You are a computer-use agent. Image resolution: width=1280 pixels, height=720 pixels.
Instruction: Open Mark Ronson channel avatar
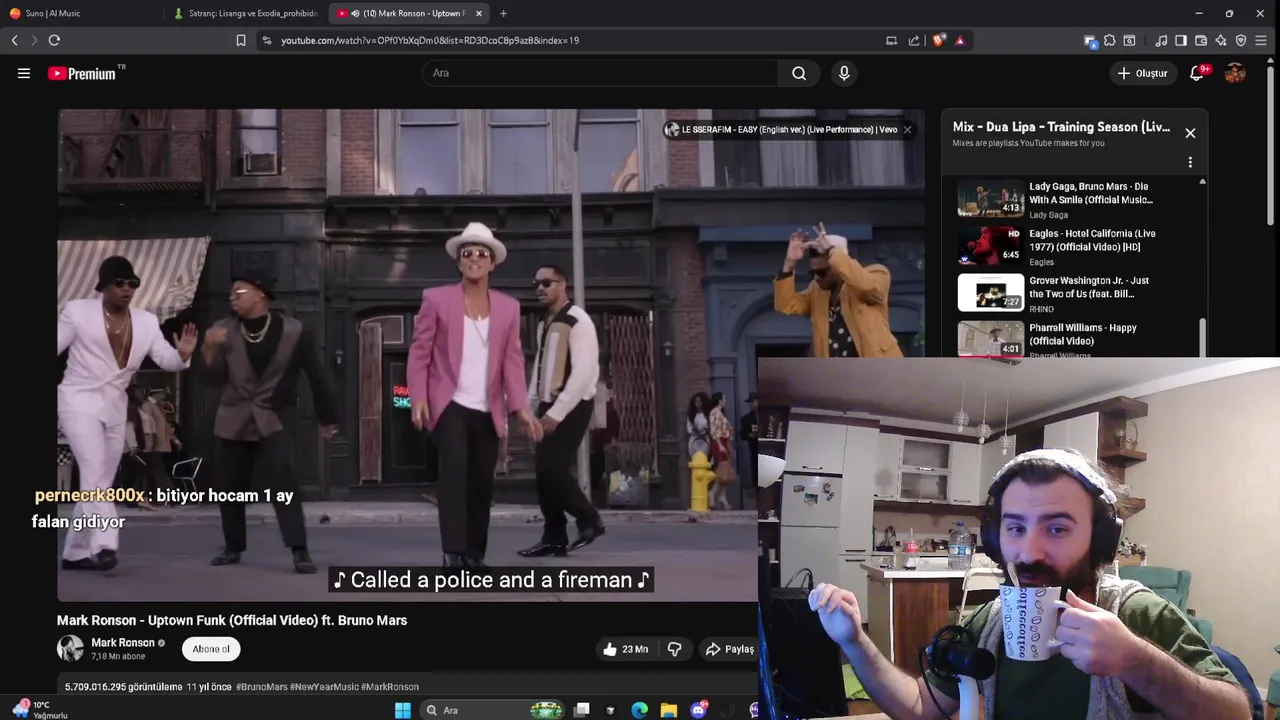tap(70, 649)
